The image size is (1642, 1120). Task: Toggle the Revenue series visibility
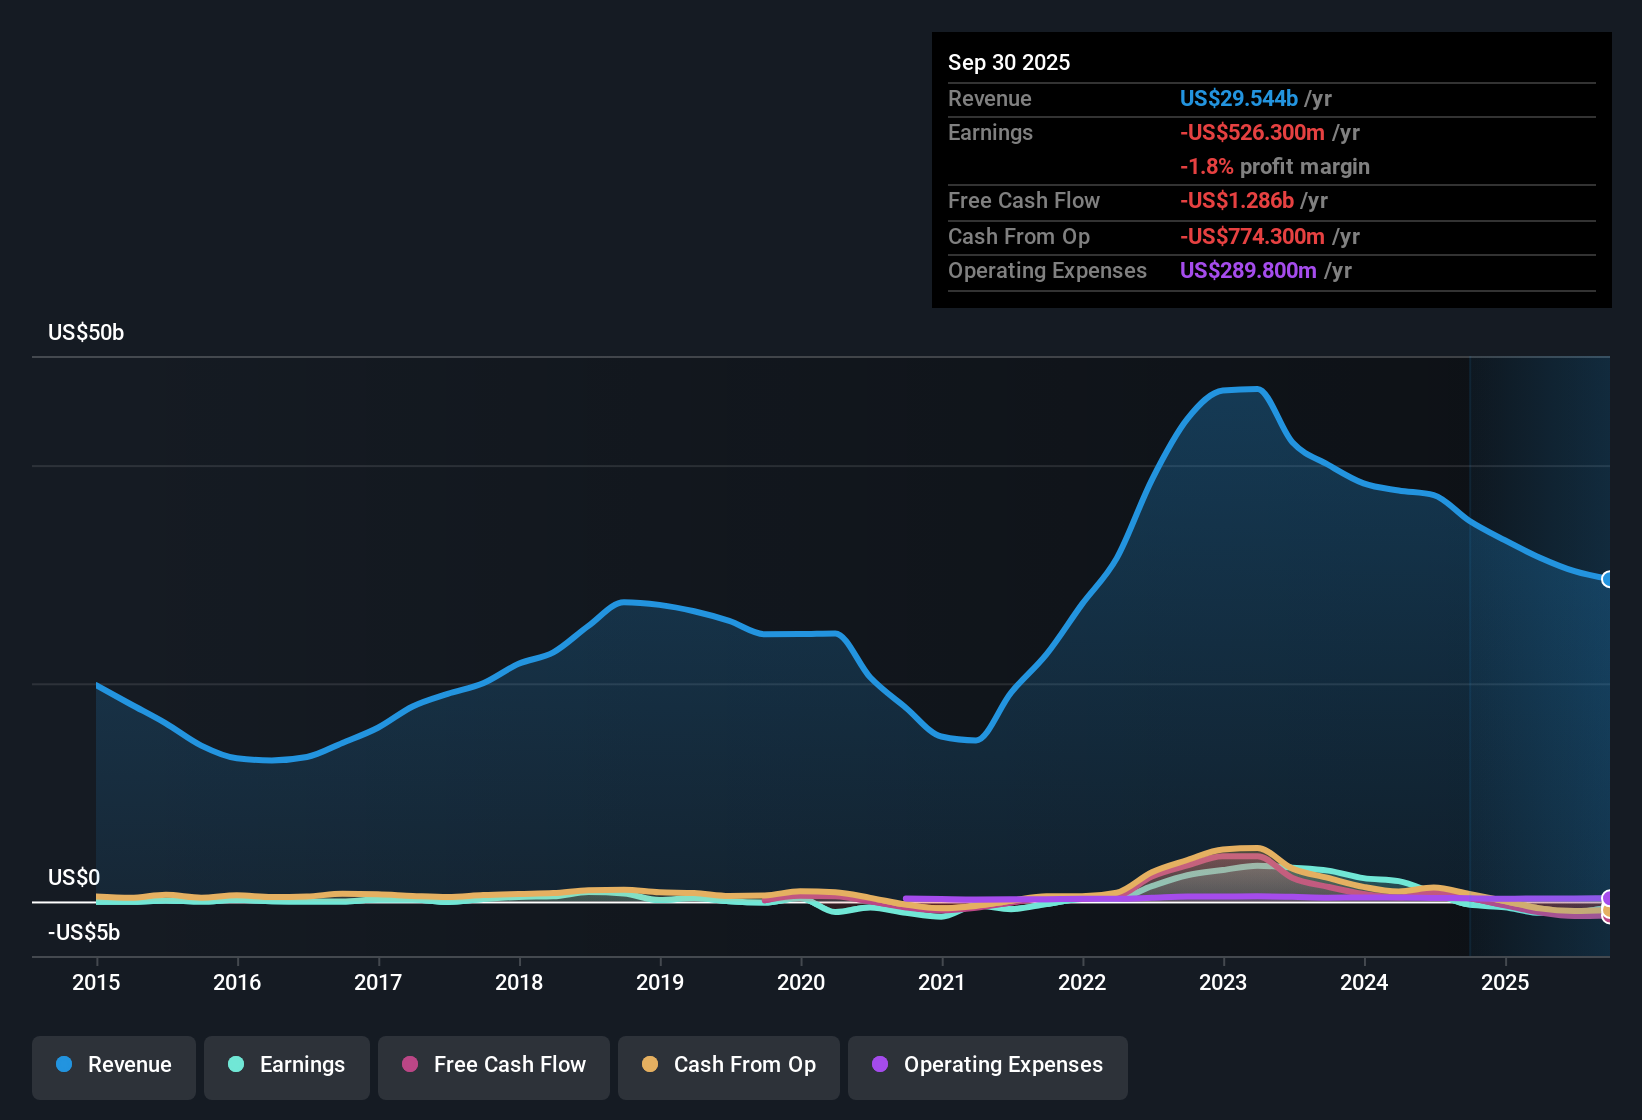coord(113,1065)
